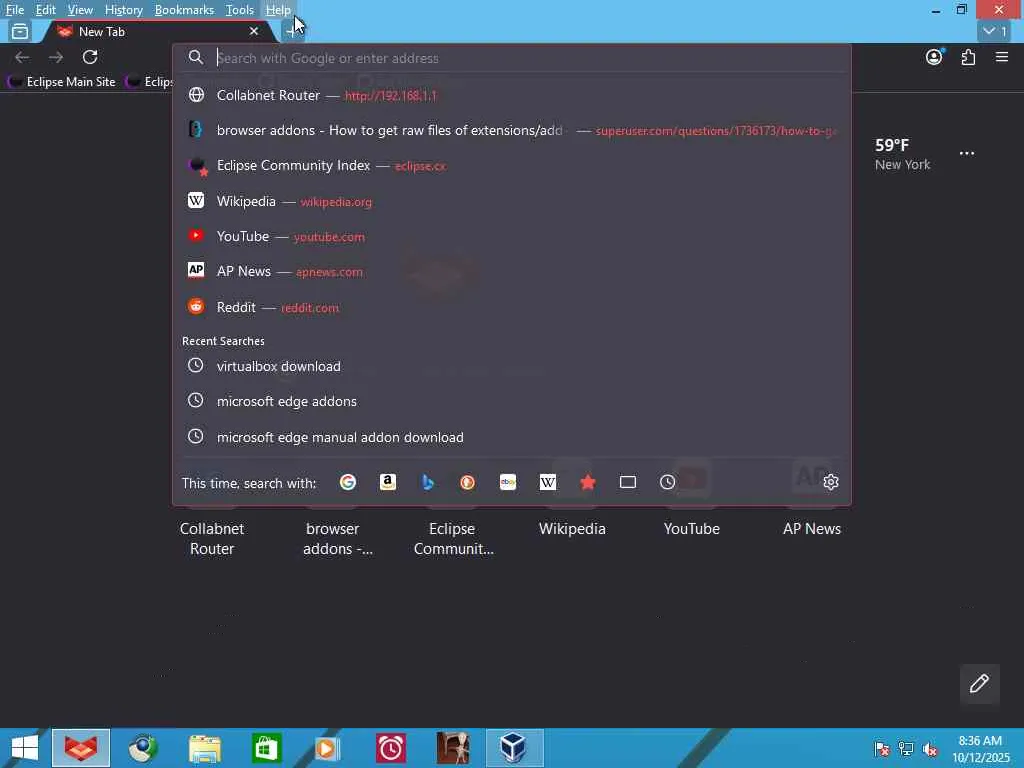
Task: Open the alarm clock app in taskbar
Action: point(391,748)
